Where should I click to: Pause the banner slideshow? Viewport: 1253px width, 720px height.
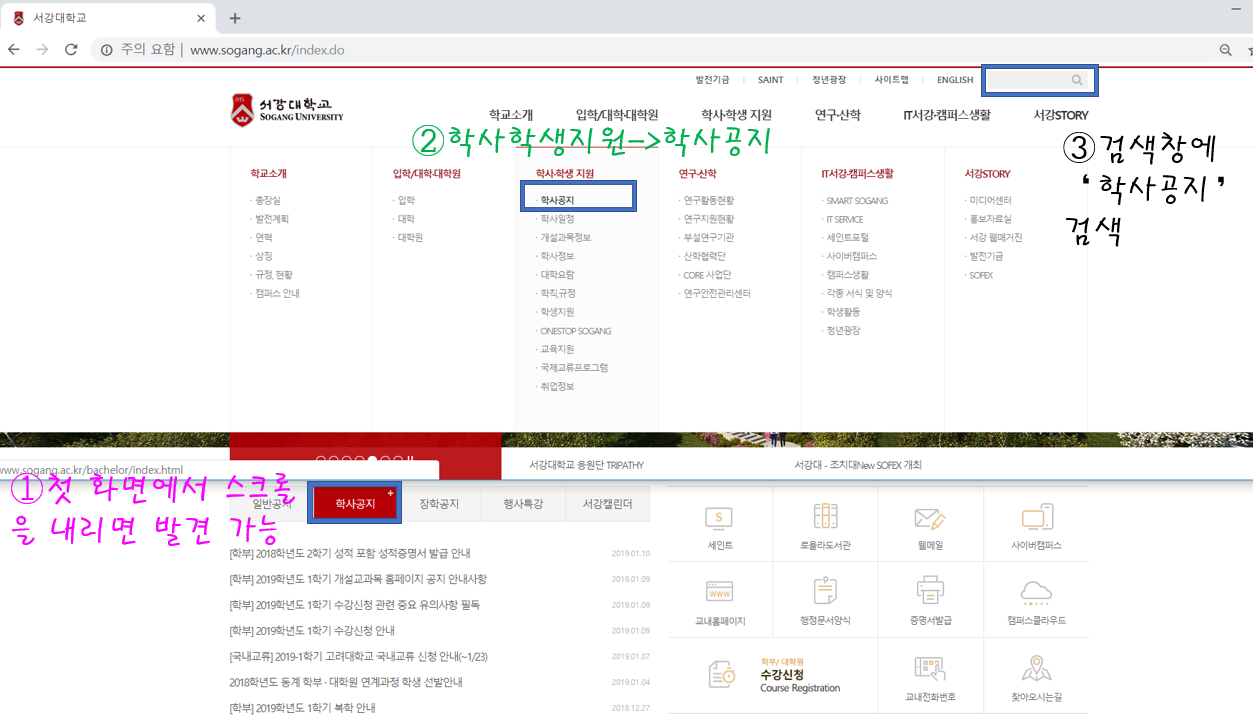(410, 461)
